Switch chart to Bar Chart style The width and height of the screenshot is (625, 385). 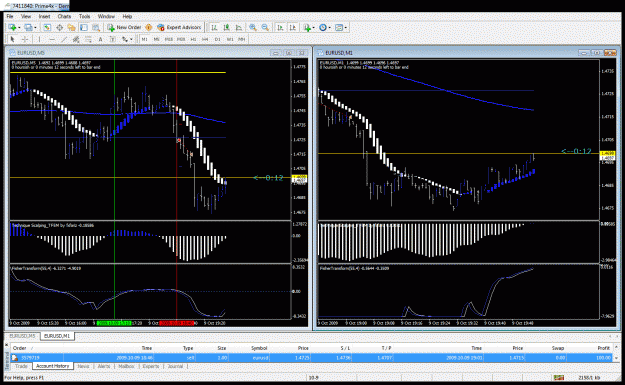click(x=214, y=28)
